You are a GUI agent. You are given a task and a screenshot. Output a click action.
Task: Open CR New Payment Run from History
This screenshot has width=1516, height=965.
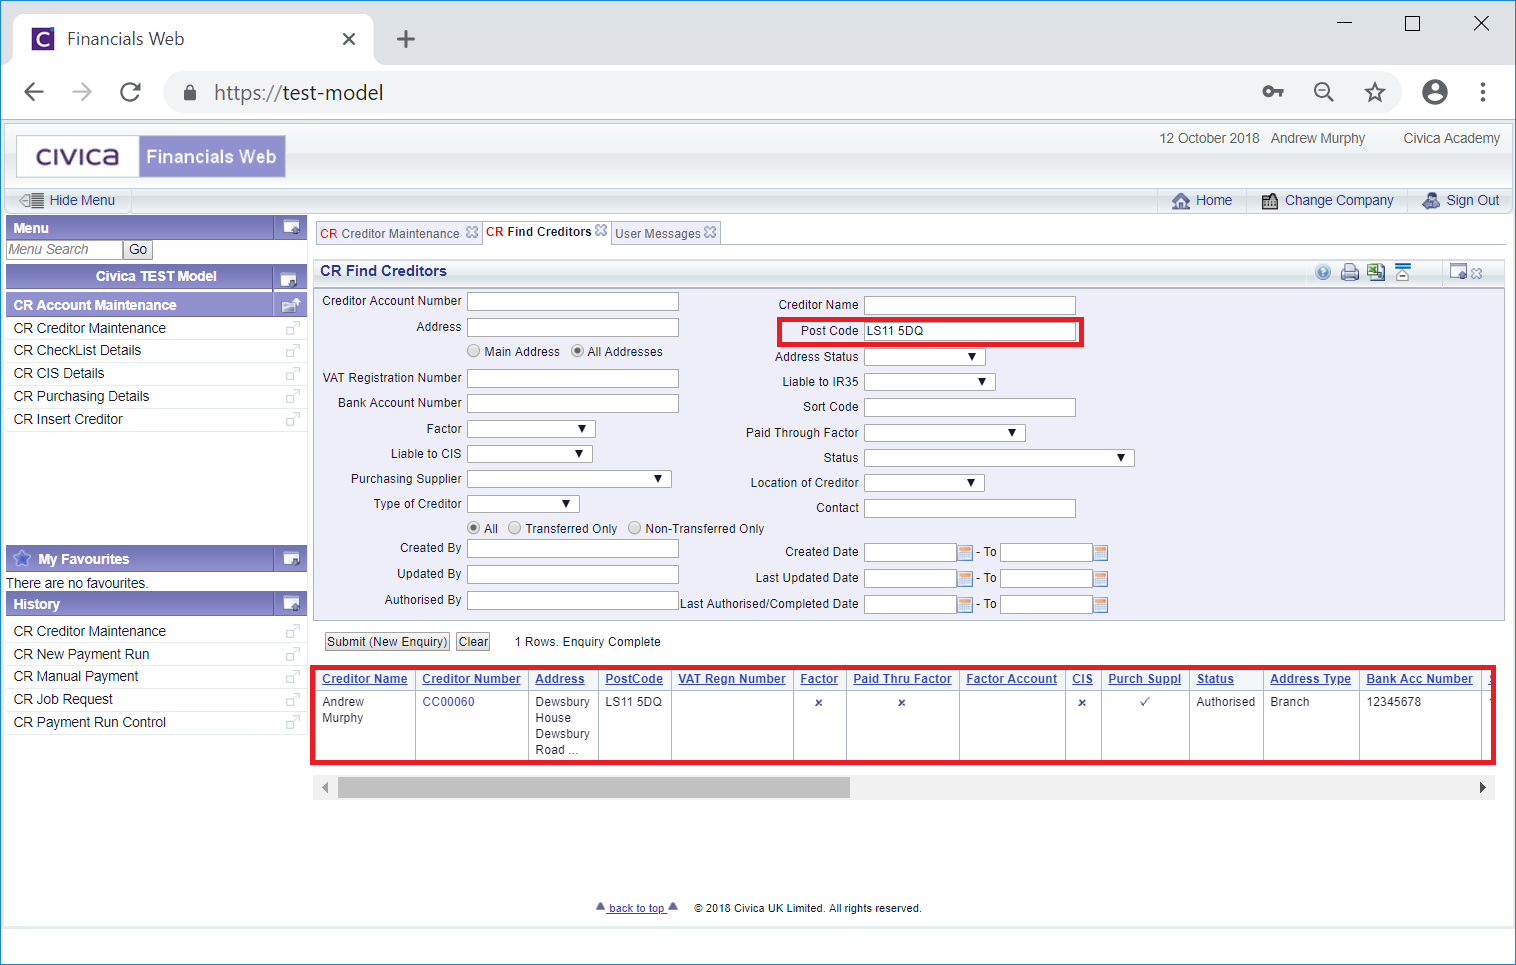(x=82, y=654)
